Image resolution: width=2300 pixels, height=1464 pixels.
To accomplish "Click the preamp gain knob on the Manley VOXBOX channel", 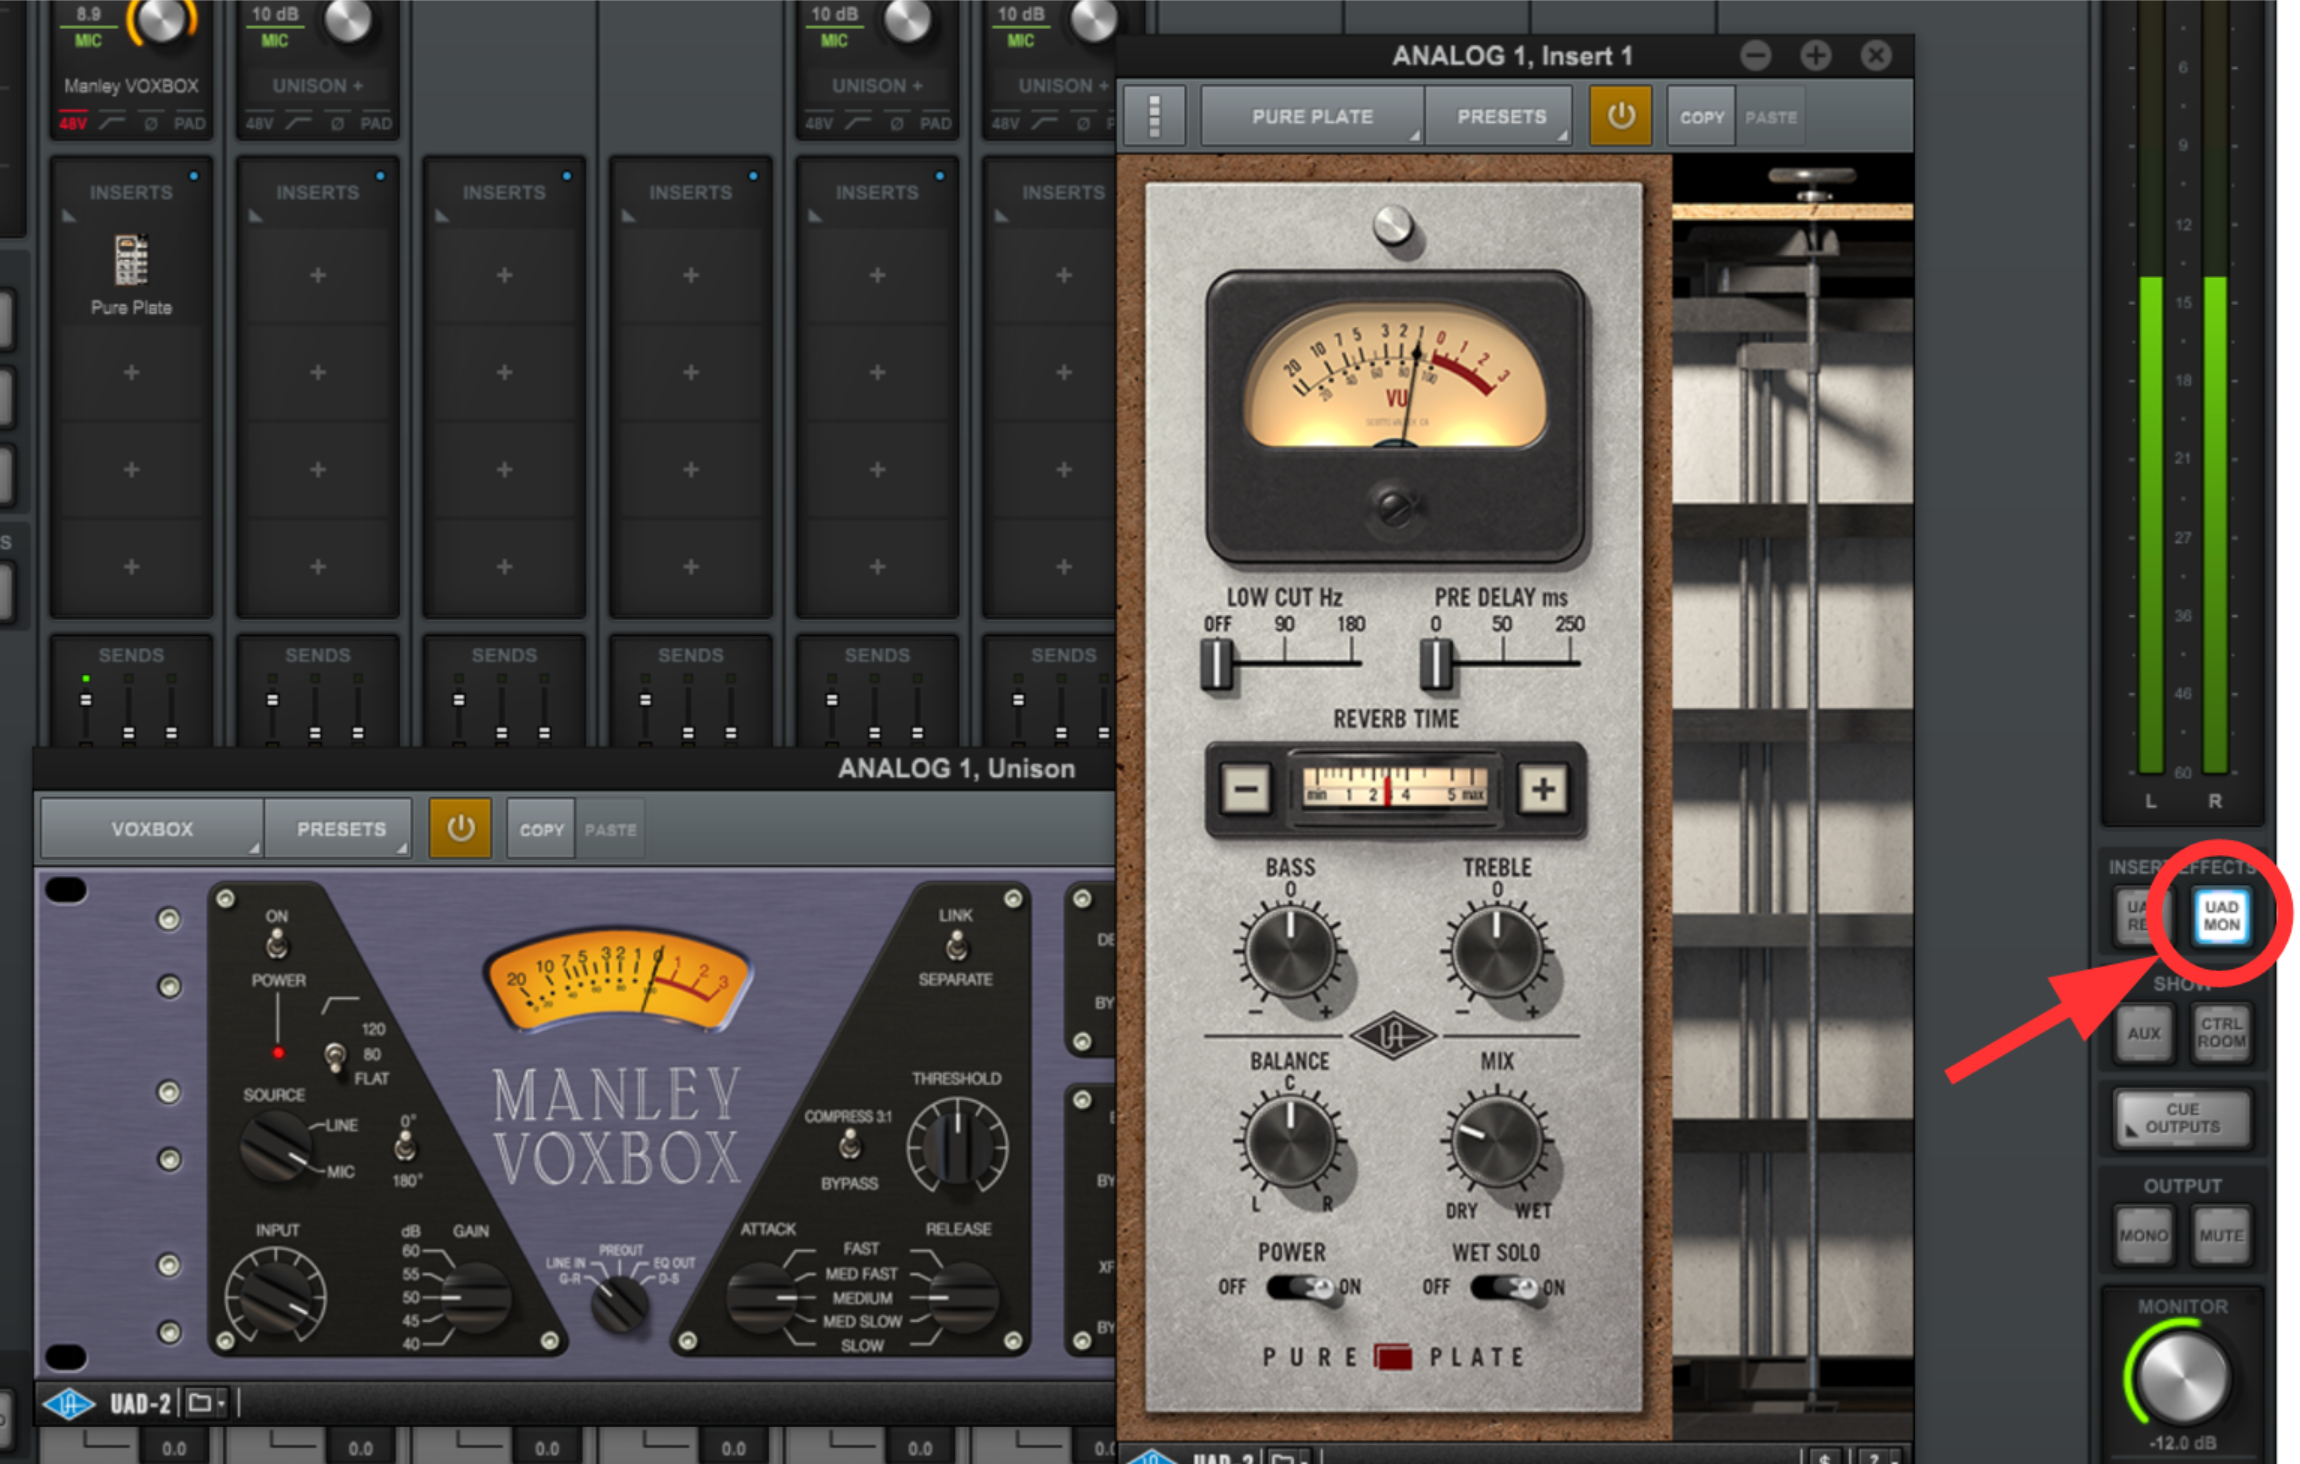I will pos(163,18).
